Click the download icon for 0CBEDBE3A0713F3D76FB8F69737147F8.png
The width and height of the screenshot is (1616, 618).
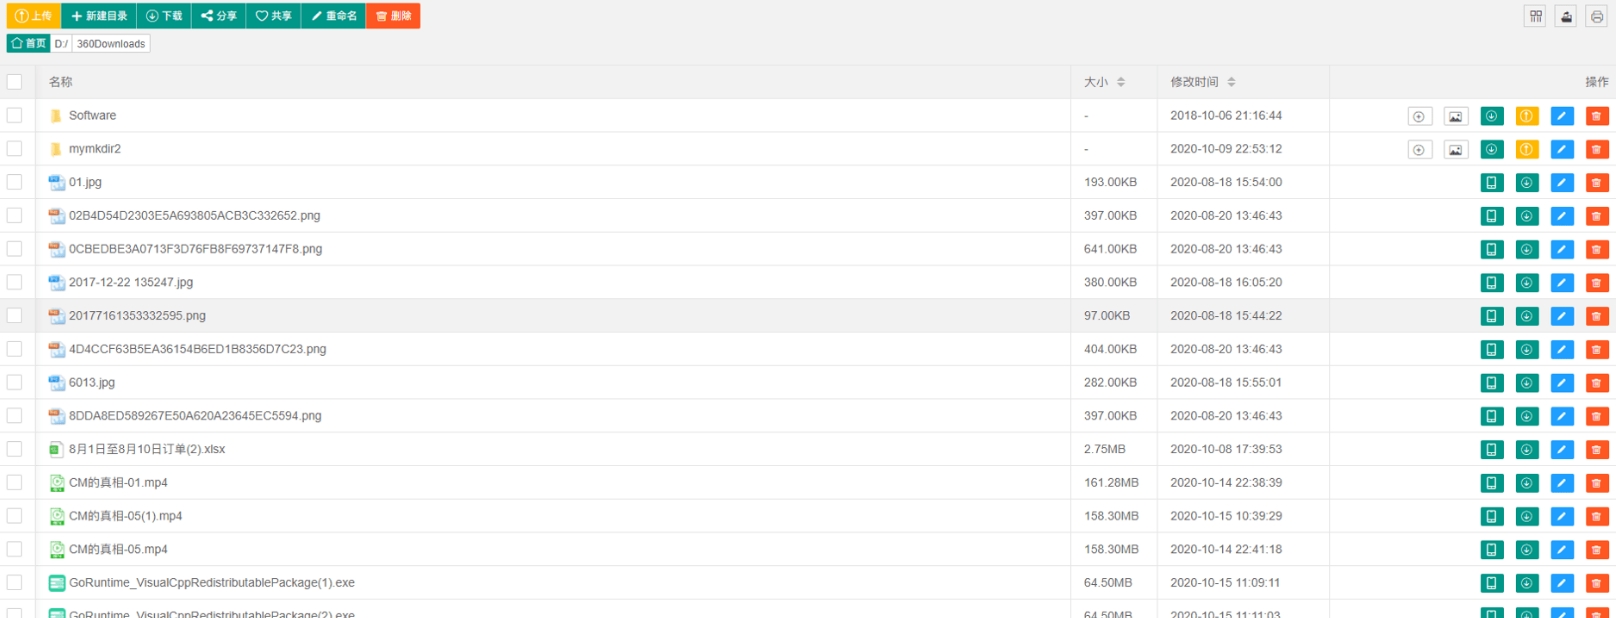pos(1527,249)
